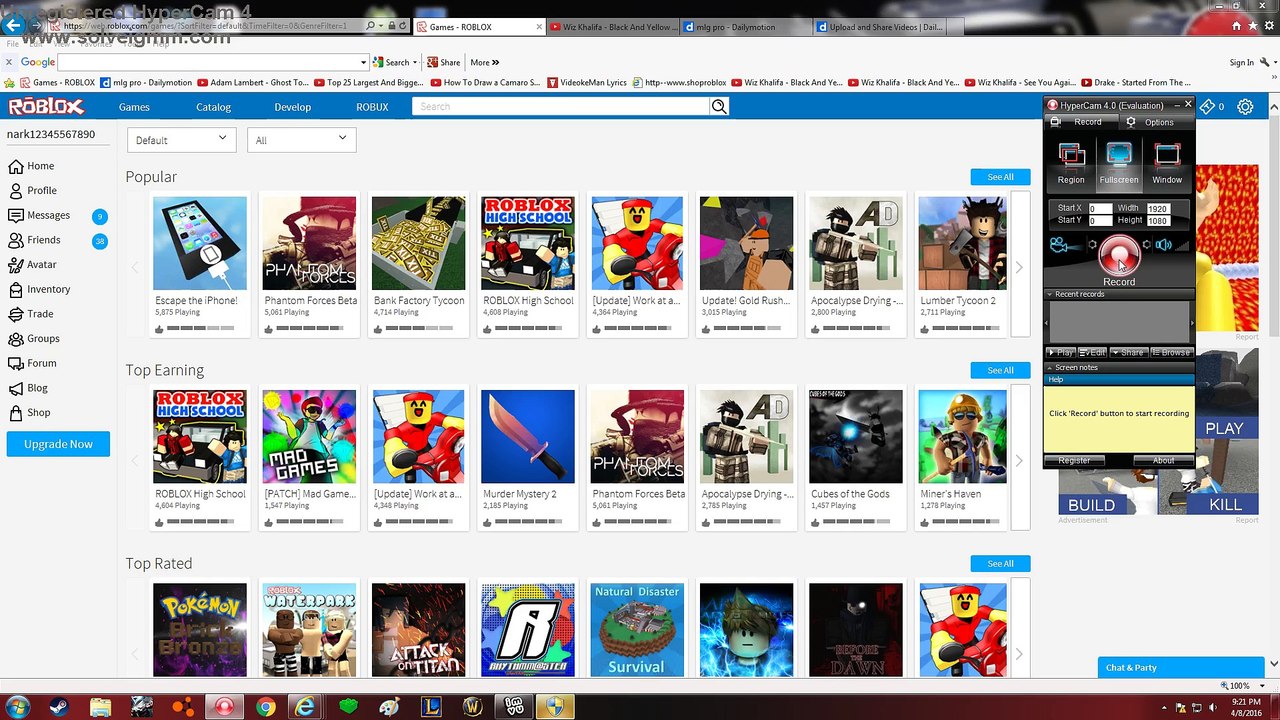Open Shop in the Roblox sidebar
The image size is (1280, 720).
(30, 412)
